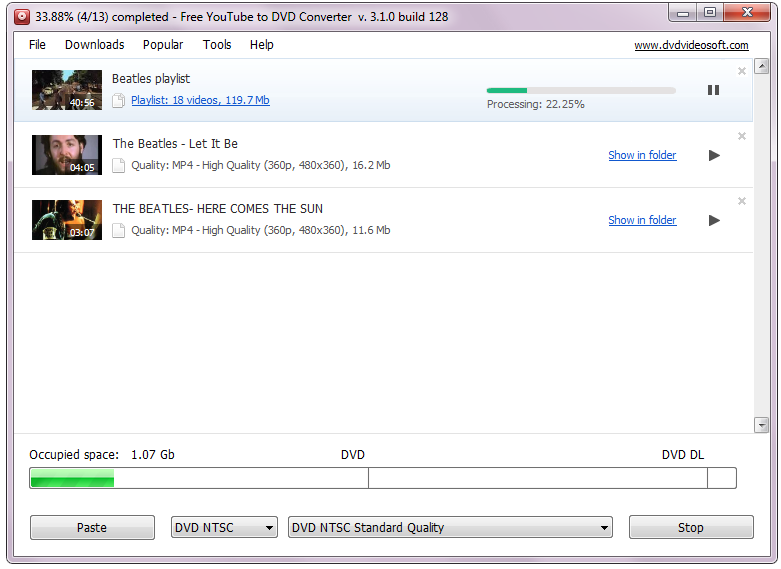Click Occupied space: 1.07 Gb label
This screenshot has height=569, width=781.
click(102, 455)
